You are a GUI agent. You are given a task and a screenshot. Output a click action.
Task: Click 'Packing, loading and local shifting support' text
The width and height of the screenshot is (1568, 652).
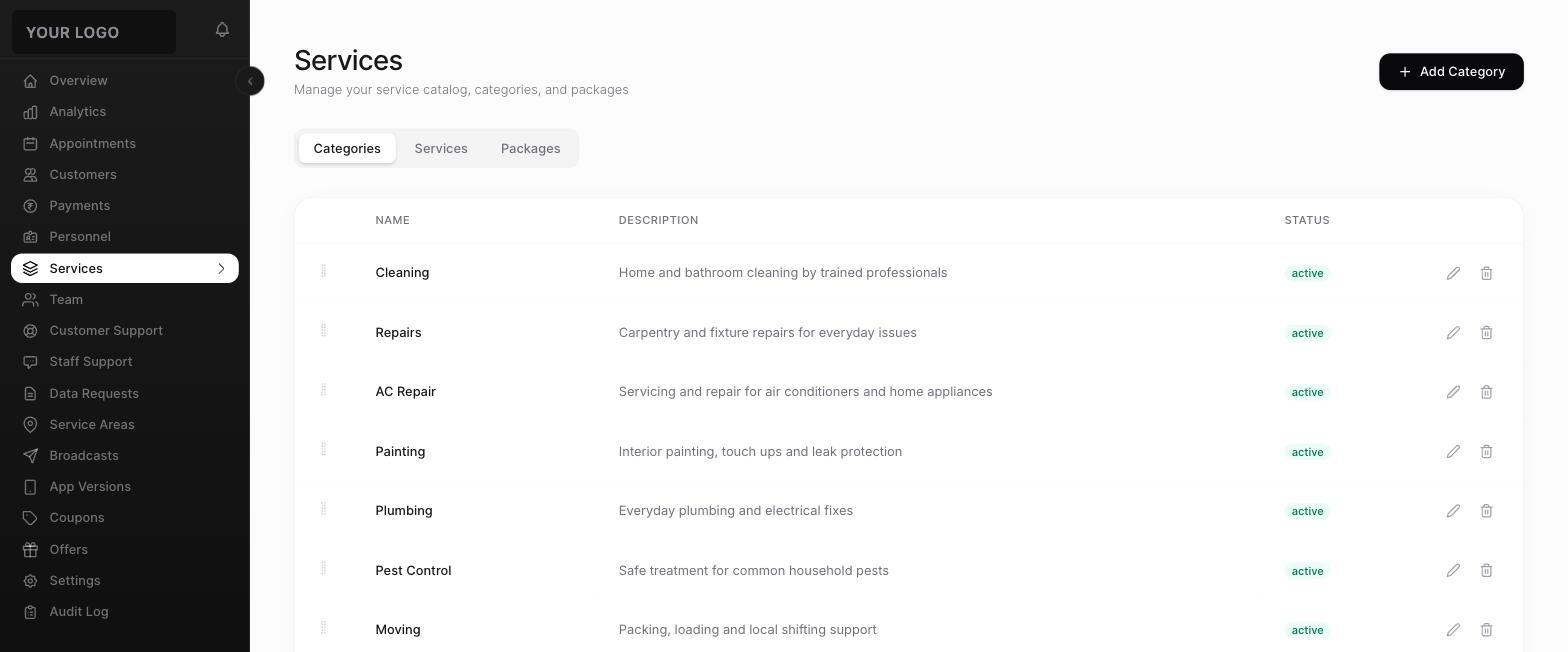(747, 630)
